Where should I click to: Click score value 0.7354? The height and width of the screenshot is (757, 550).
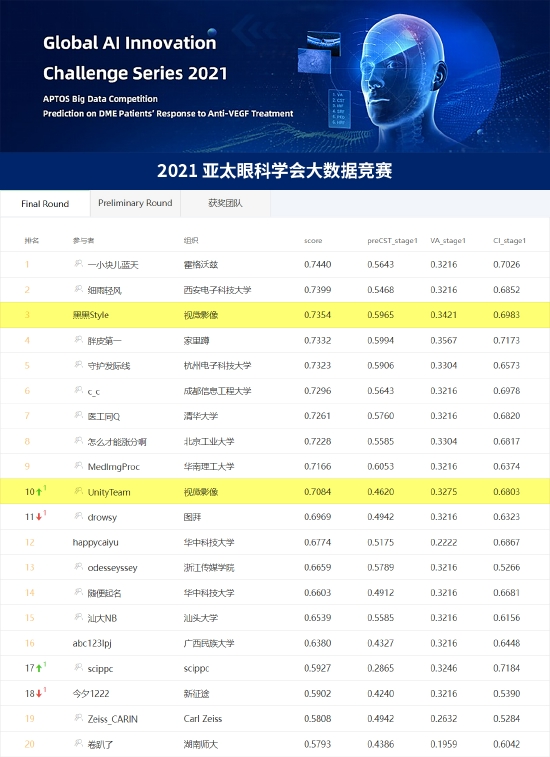[x=318, y=315]
